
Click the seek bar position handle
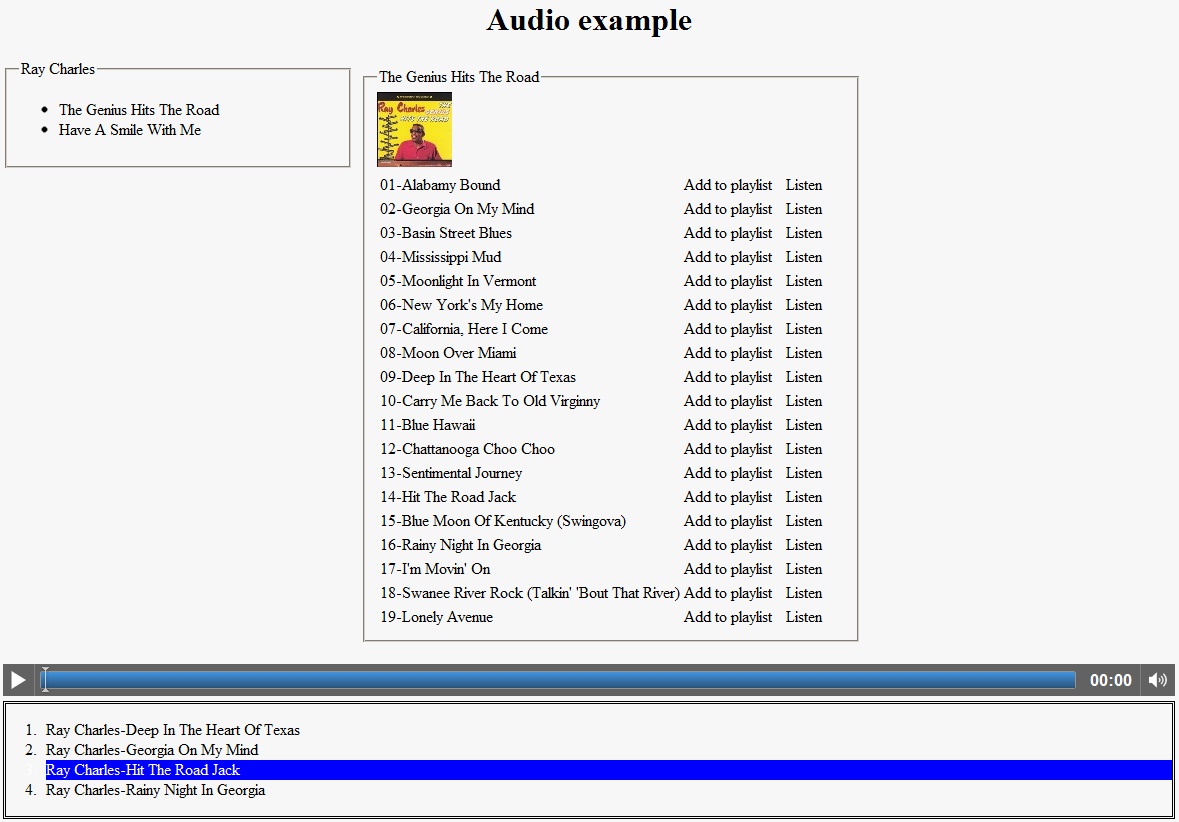click(x=45, y=680)
